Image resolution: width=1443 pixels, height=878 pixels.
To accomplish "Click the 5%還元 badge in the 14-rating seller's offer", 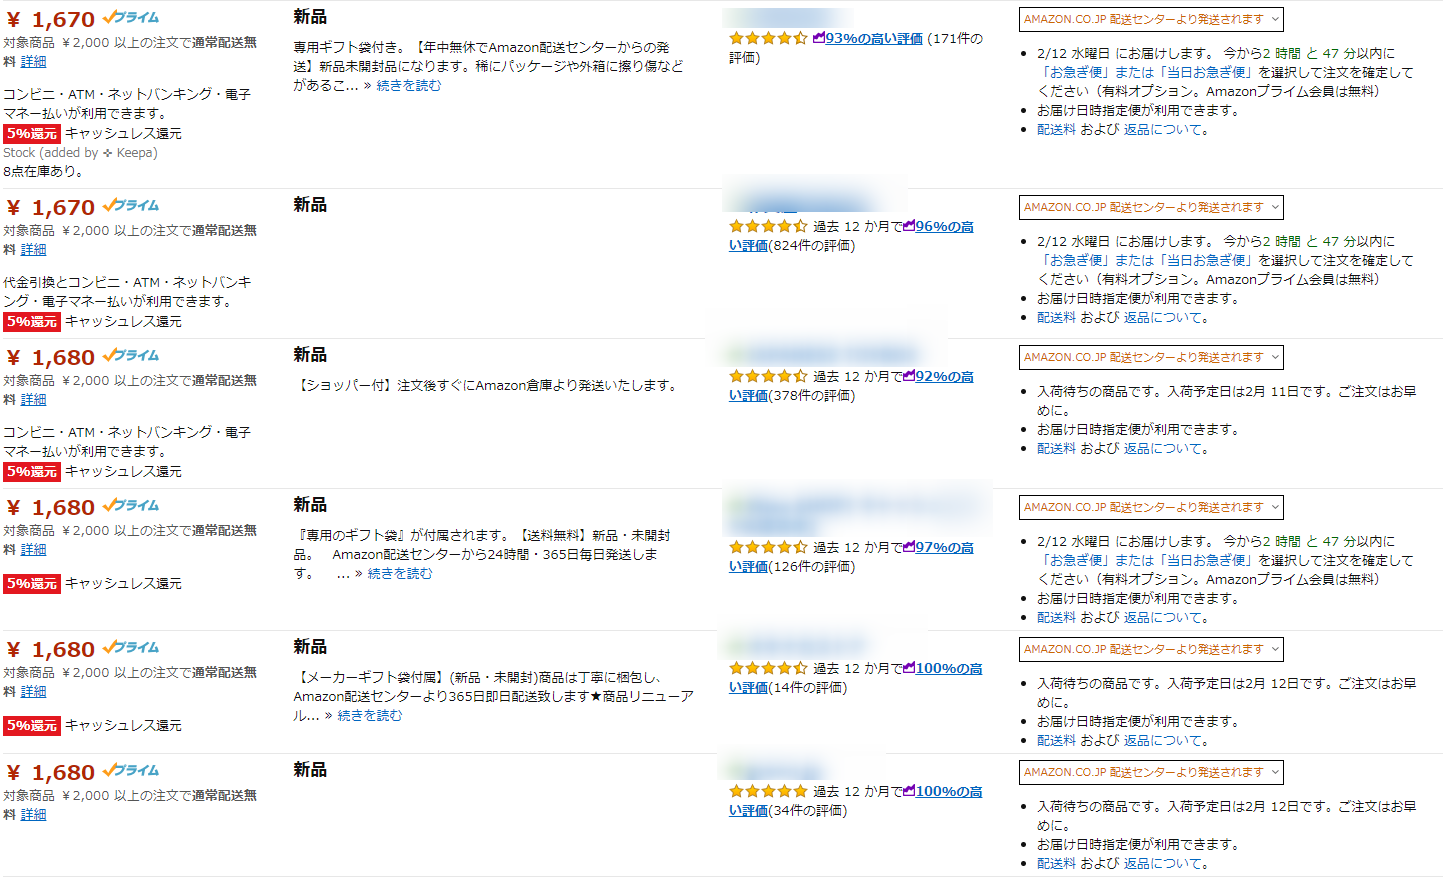I will coord(32,725).
